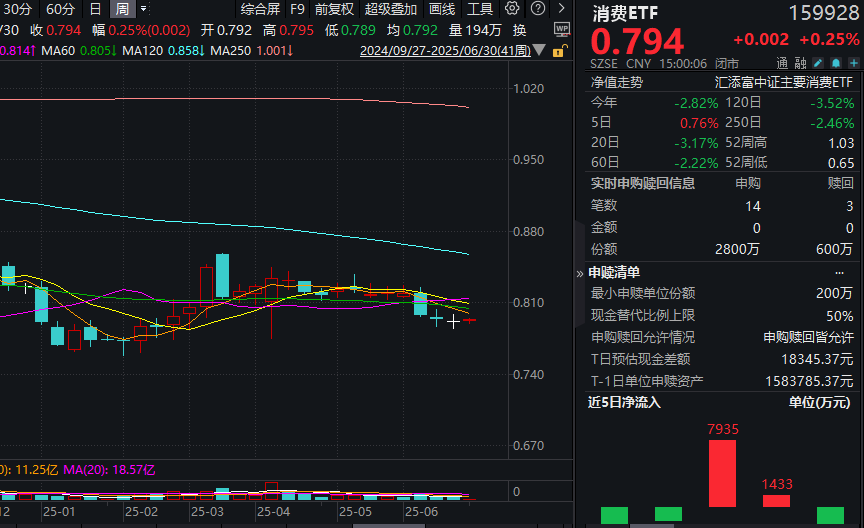The image size is (864, 528).
Task: Open the period dropdown arrow next to 周
Action: click(143, 9)
